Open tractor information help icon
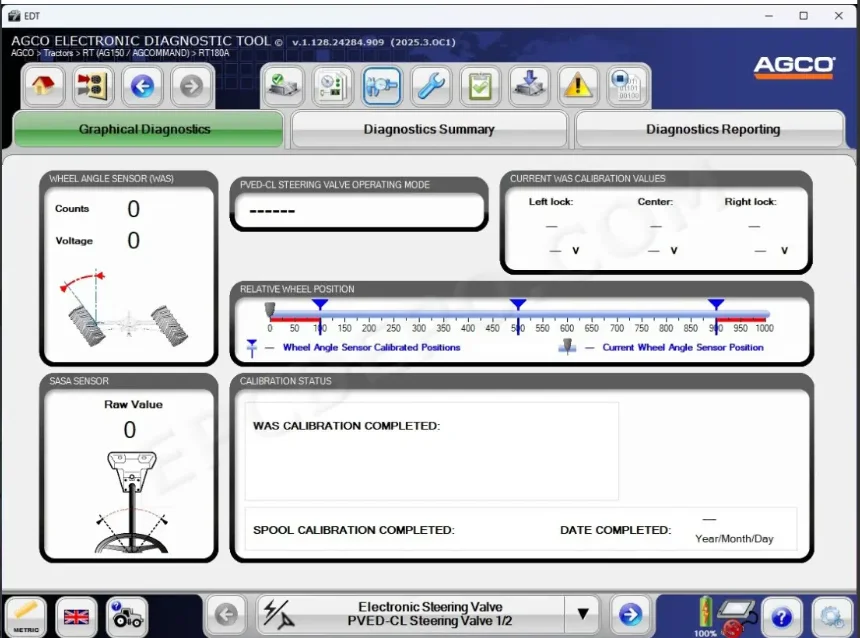This screenshot has height=638, width=860. click(x=127, y=617)
